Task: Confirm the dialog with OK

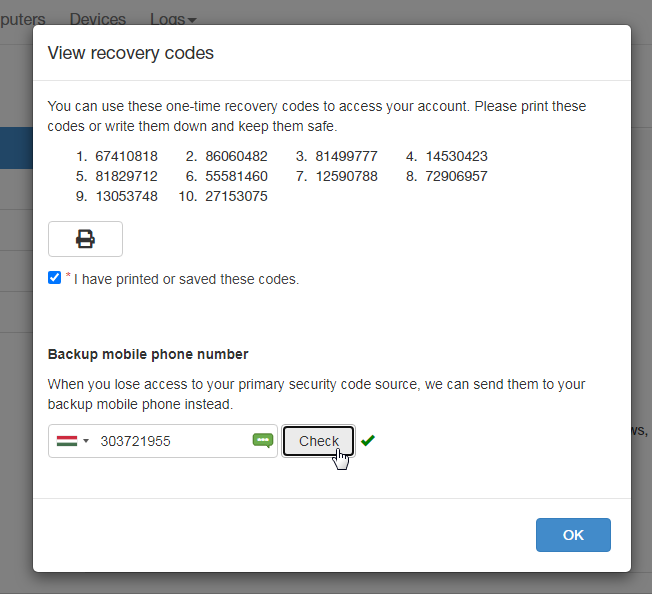Action: point(573,535)
